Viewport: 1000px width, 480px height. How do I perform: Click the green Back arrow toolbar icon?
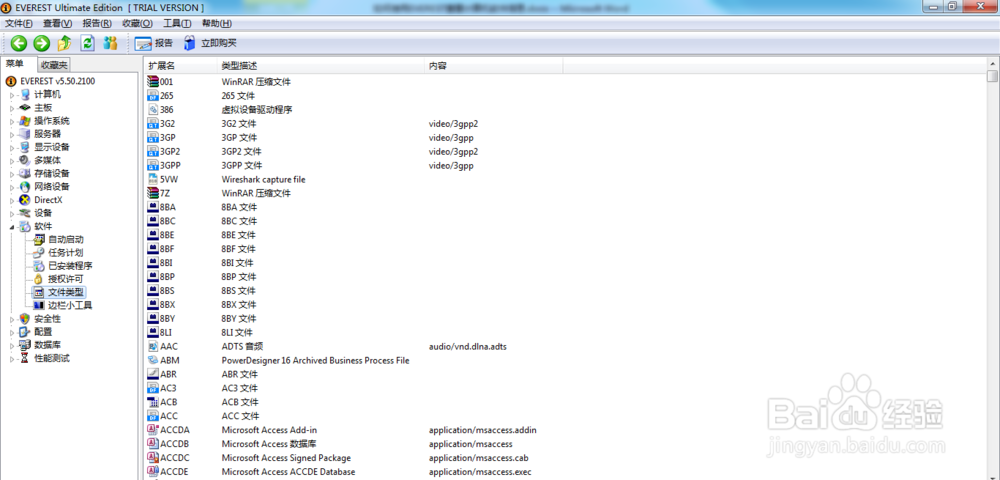(18, 43)
